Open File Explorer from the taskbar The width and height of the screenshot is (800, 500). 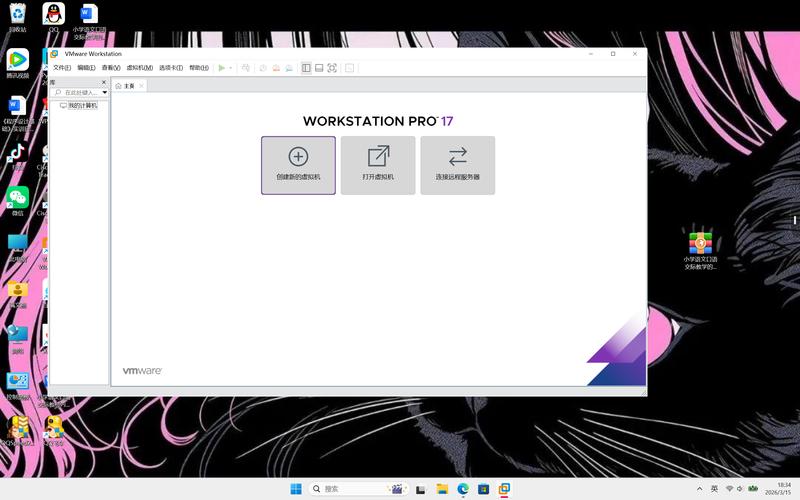coord(442,489)
